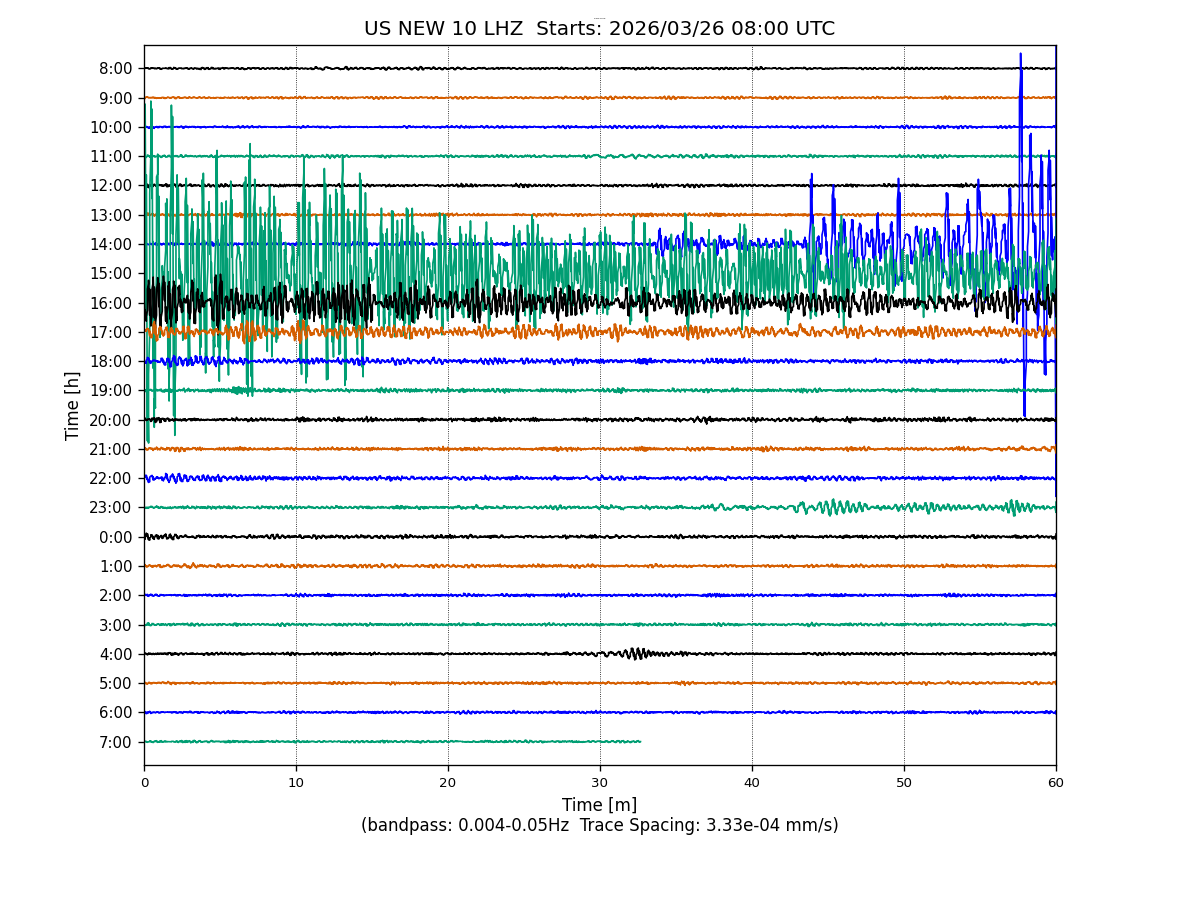This screenshot has height=900, width=1200.
Task: Click the 12:00 hour tick label
Action: coord(111,186)
